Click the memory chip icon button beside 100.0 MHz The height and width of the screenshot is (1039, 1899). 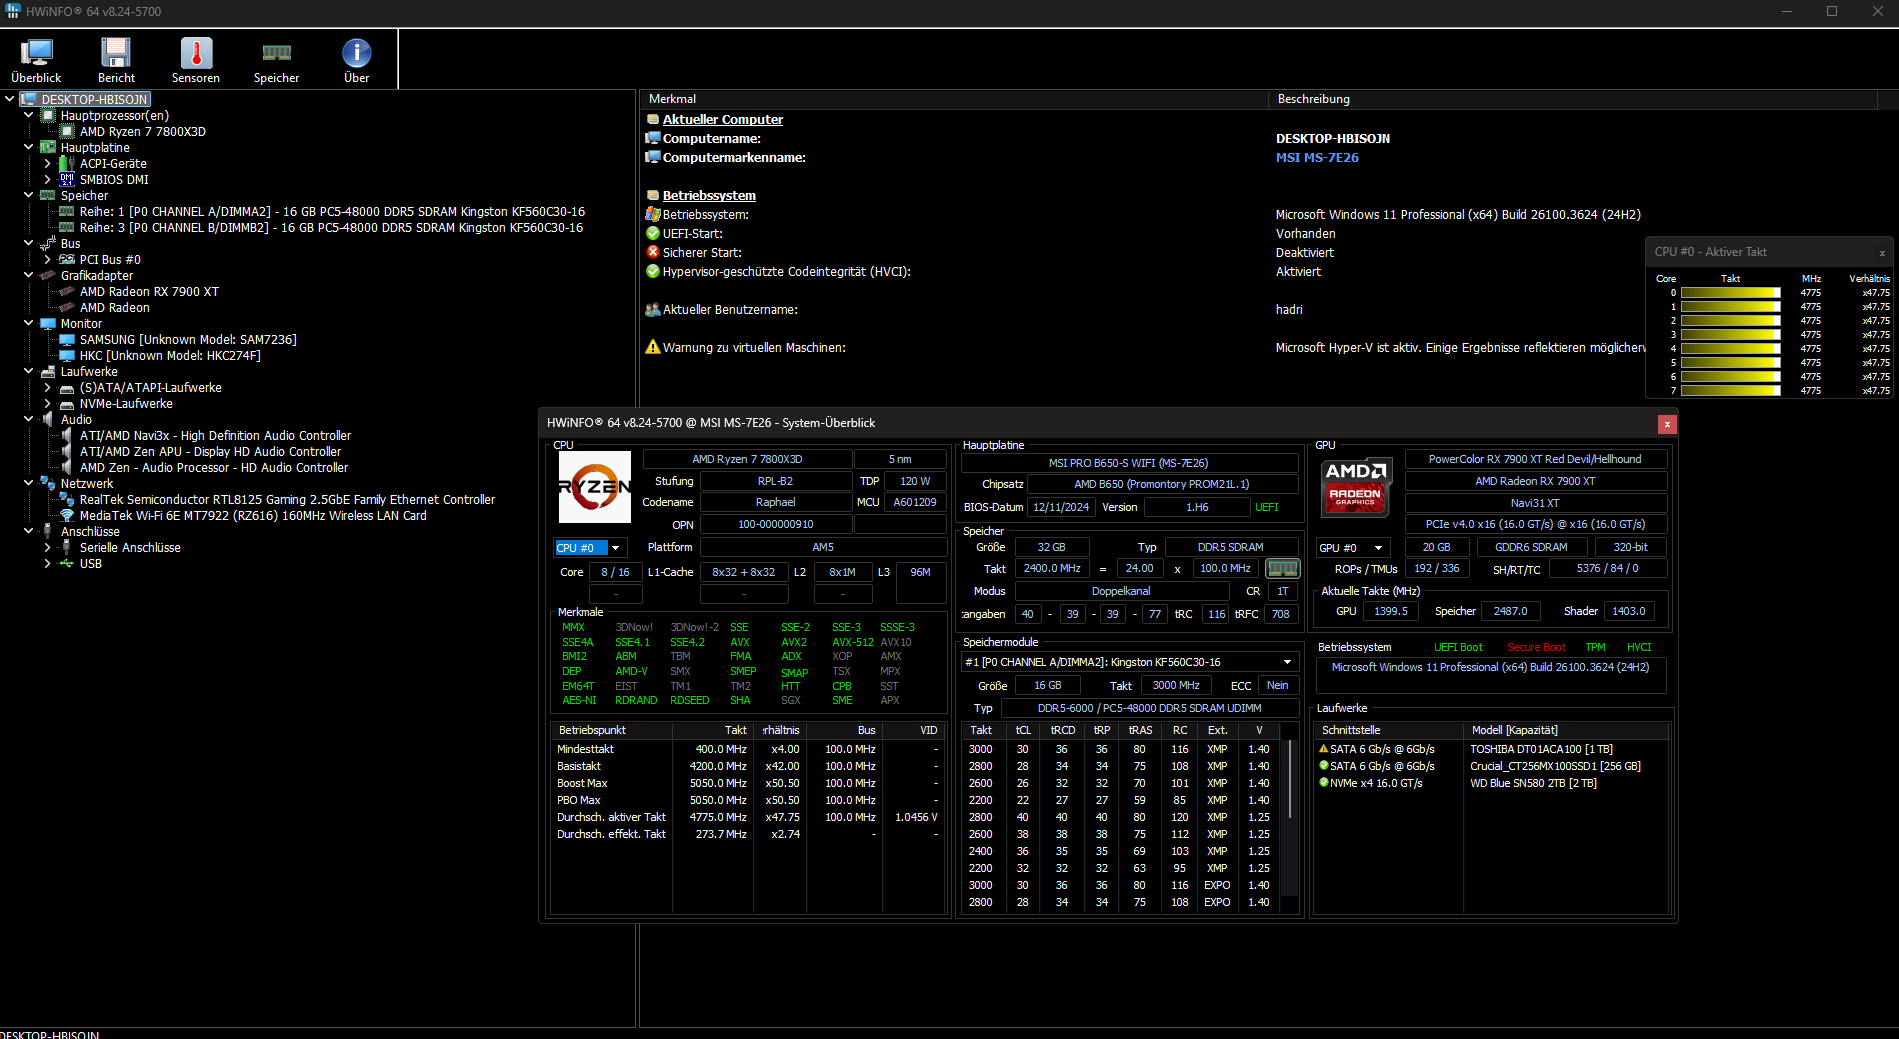pyautogui.click(x=1282, y=568)
